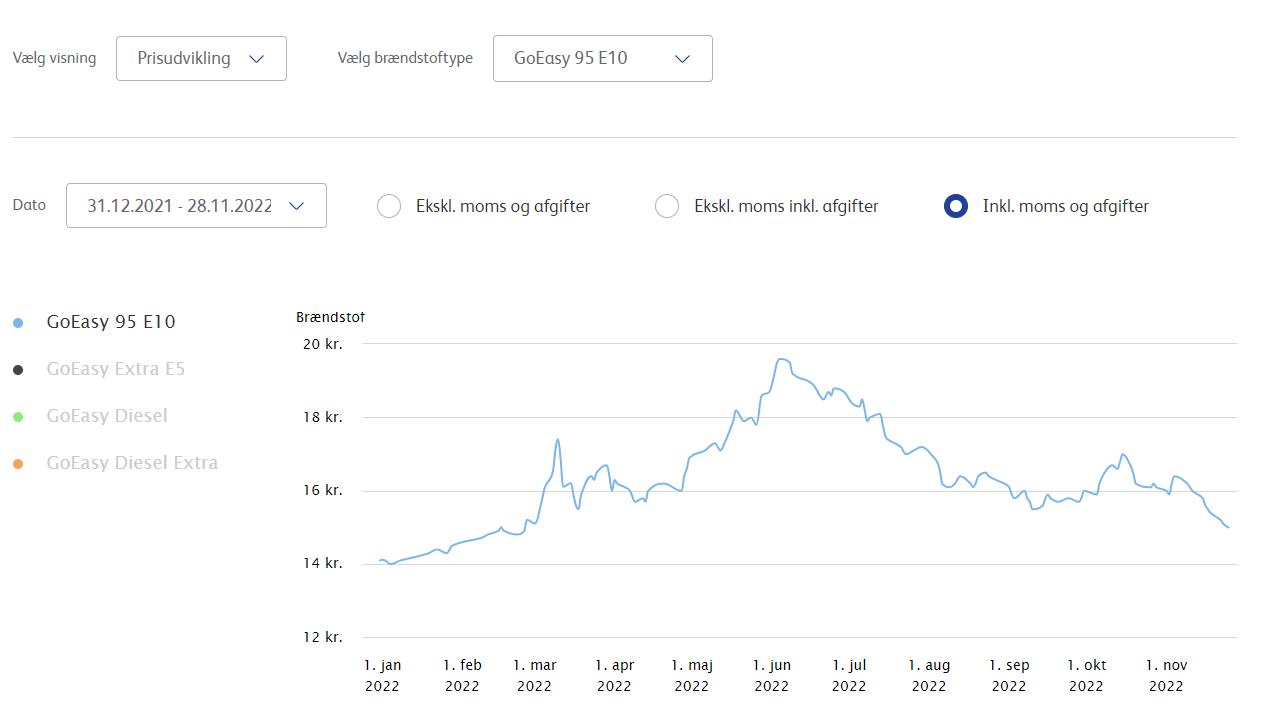Click the Vælg visning label
This screenshot has width=1281, height=718.
(x=54, y=58)
